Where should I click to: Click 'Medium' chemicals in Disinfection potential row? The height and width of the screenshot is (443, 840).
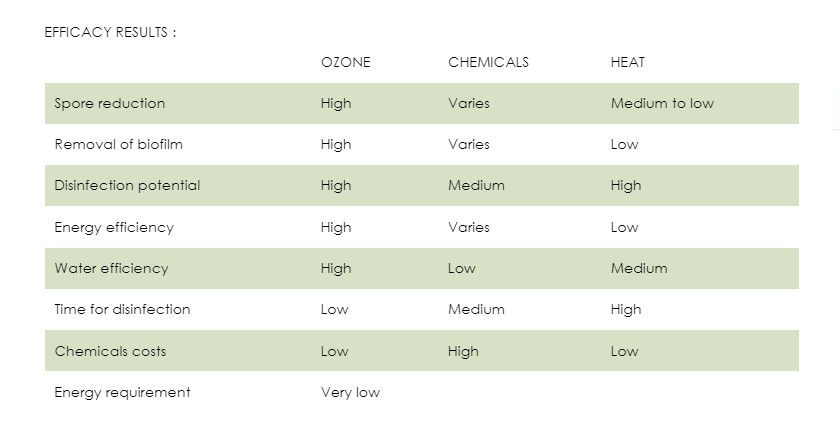point(476,185)
